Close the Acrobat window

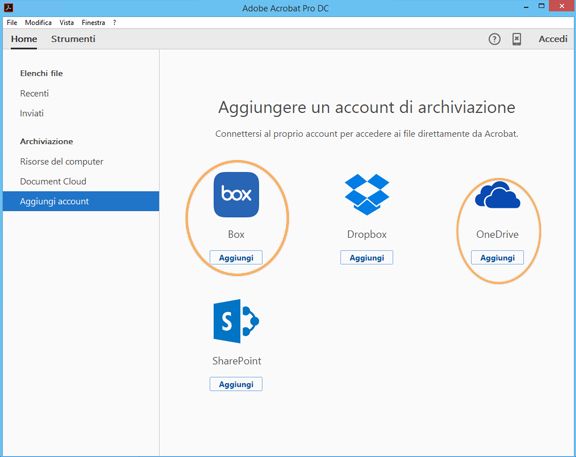click(562, 6)
